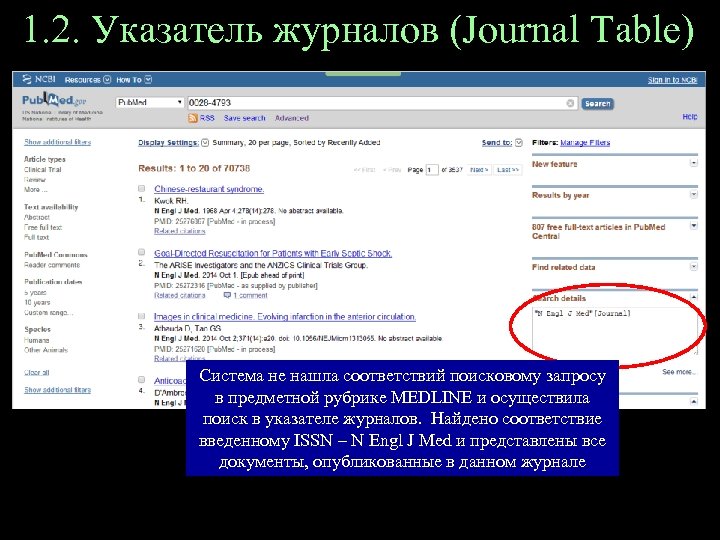Select the Abstract text availability filter
Viewport: 720px width, 540px height.
tap(37, 217)
